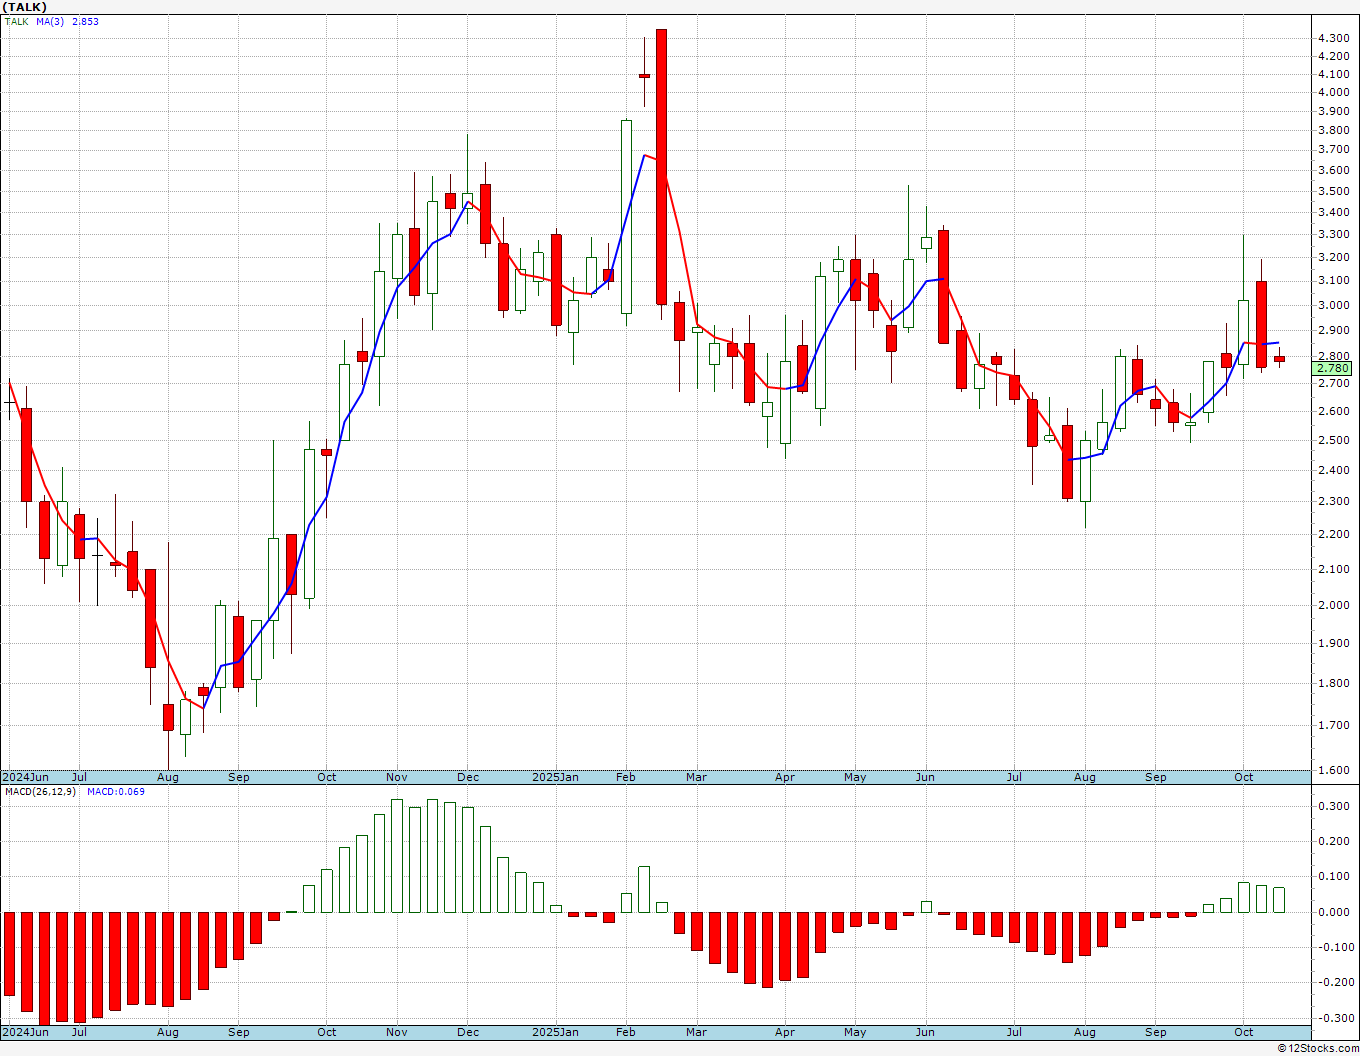The image size is (1360, 1056).
Task: Click the 0.300 MACD axis label
Action: [x=1334, y=806]
